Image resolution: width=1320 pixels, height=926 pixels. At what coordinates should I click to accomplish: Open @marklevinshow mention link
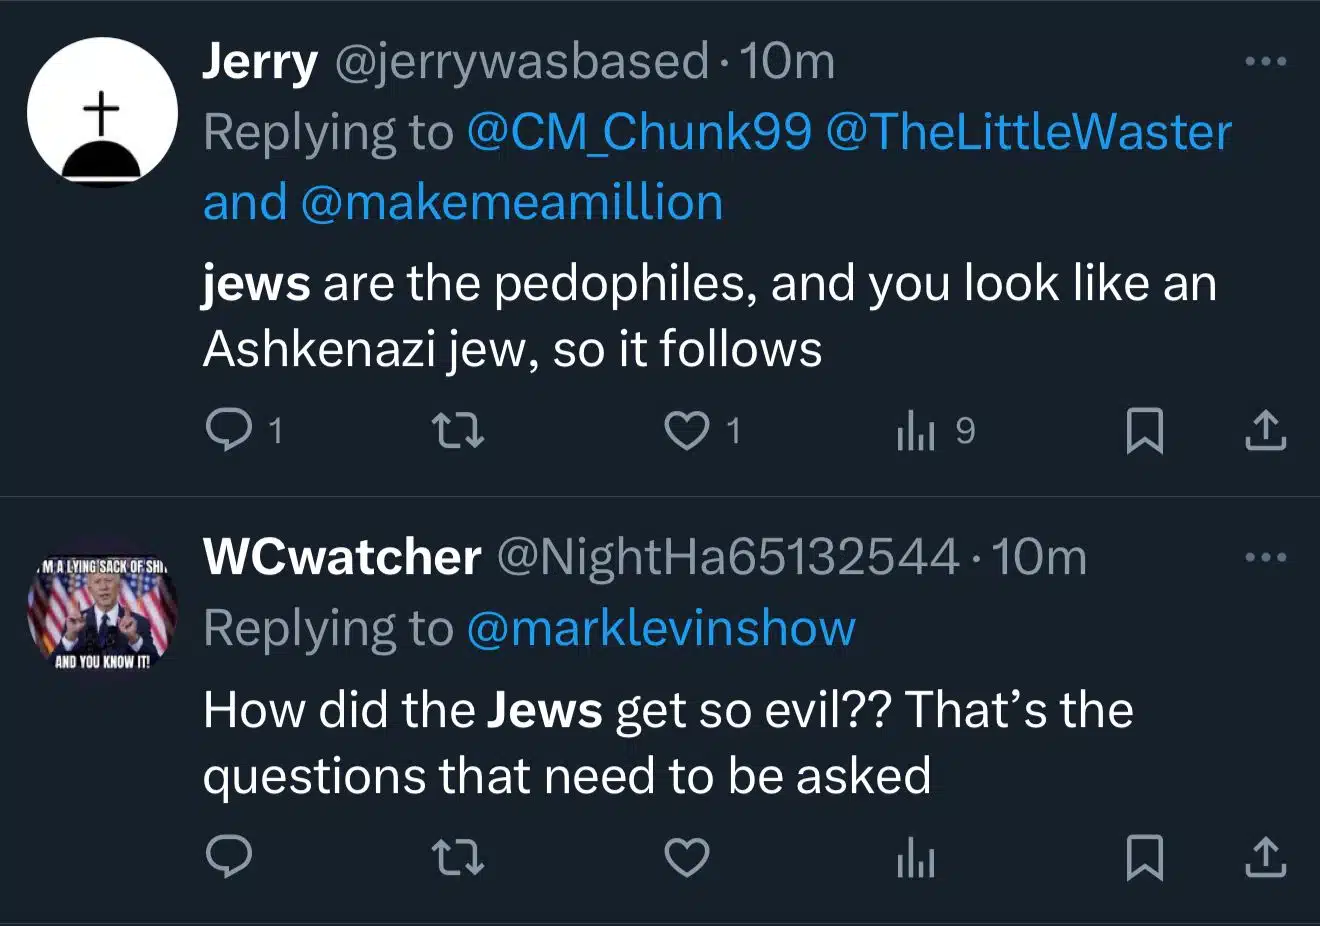pos(660,628)
